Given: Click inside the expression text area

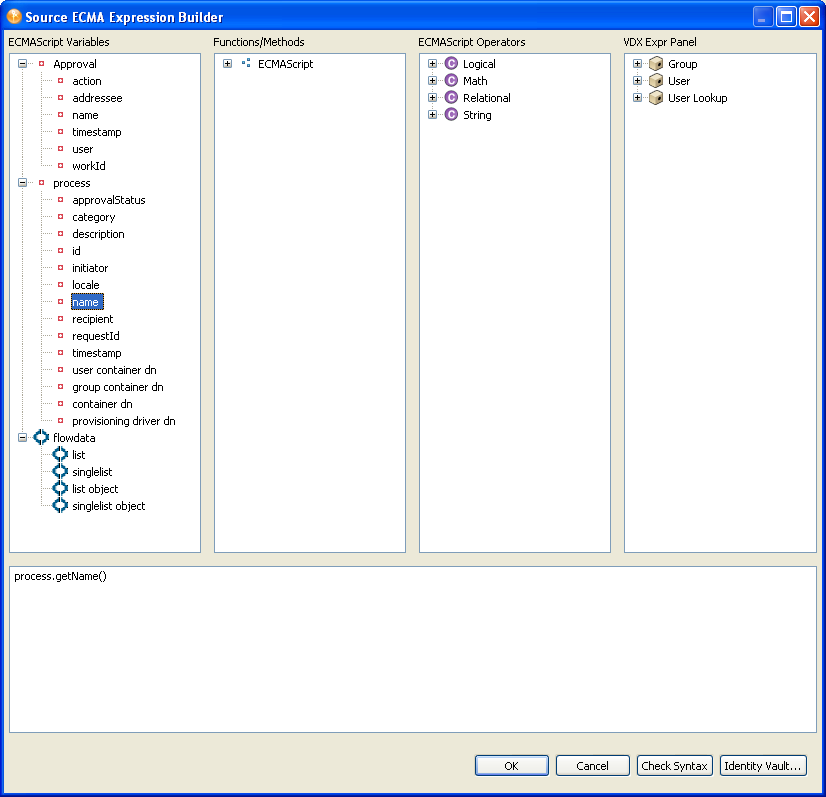Looking at the screenshot, I should (413, 649).
